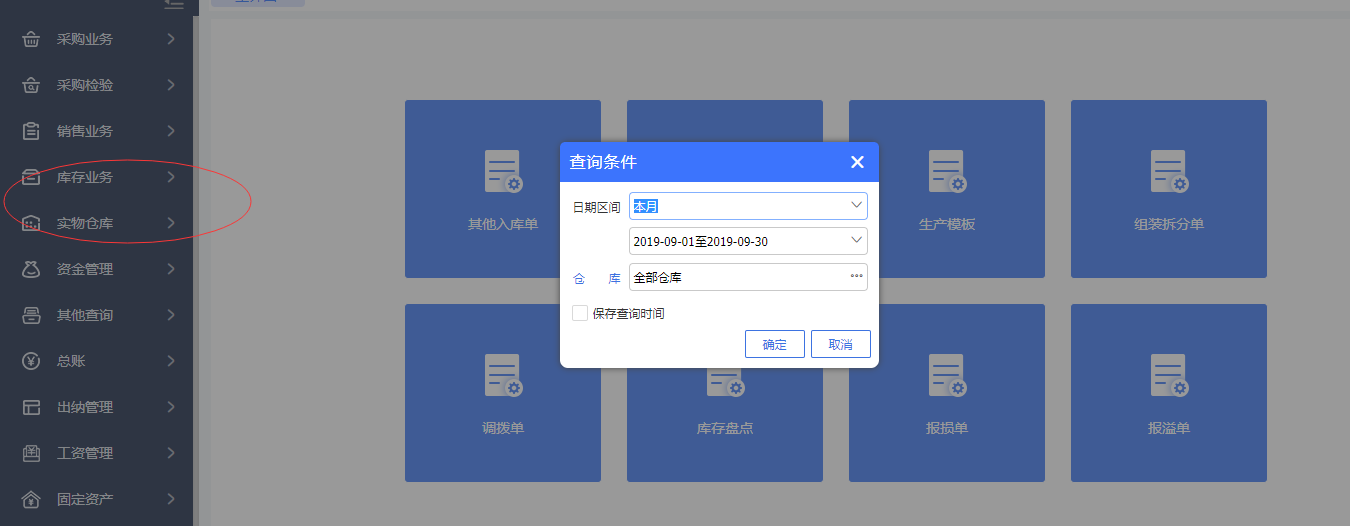Open the 报溢单 tile
The image size is (1350, 526).
[x=1169, y=393]
